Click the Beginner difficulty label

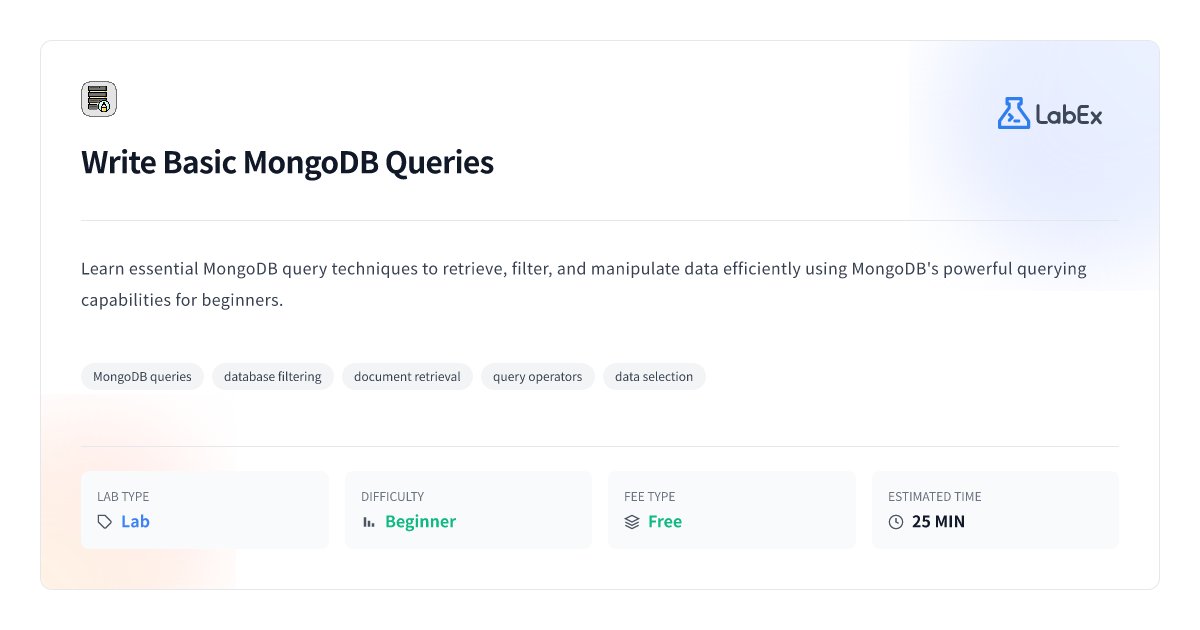coord(421,521)
